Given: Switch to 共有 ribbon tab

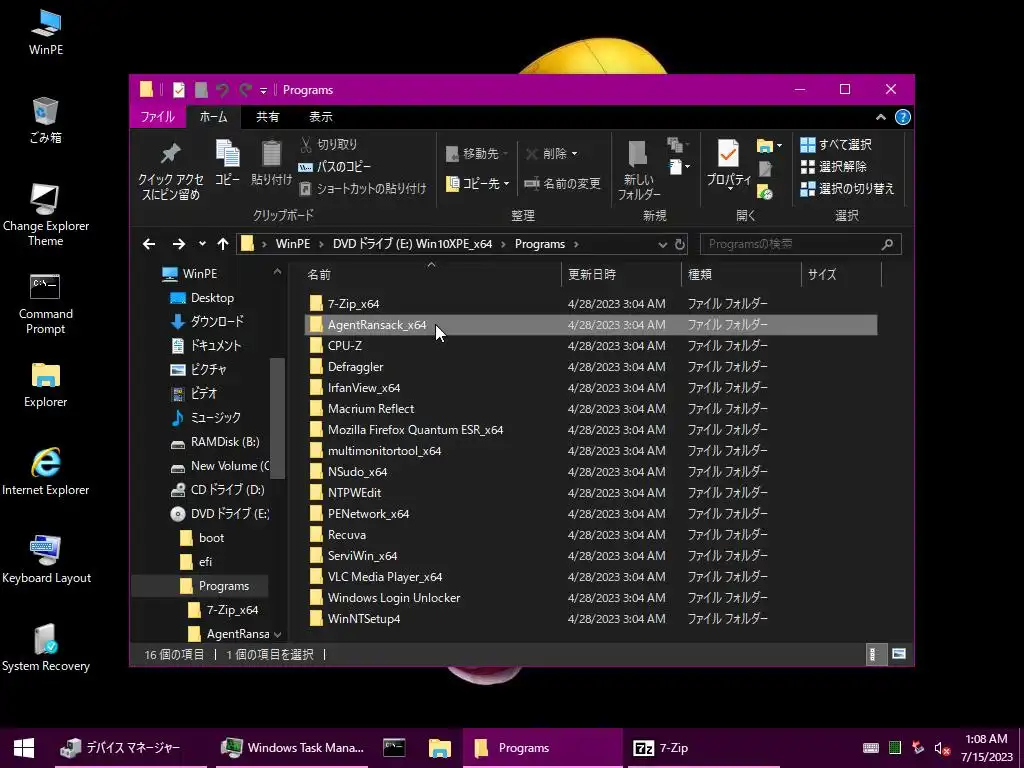Looking at the screenshot, I should click(x=268, y=117).
